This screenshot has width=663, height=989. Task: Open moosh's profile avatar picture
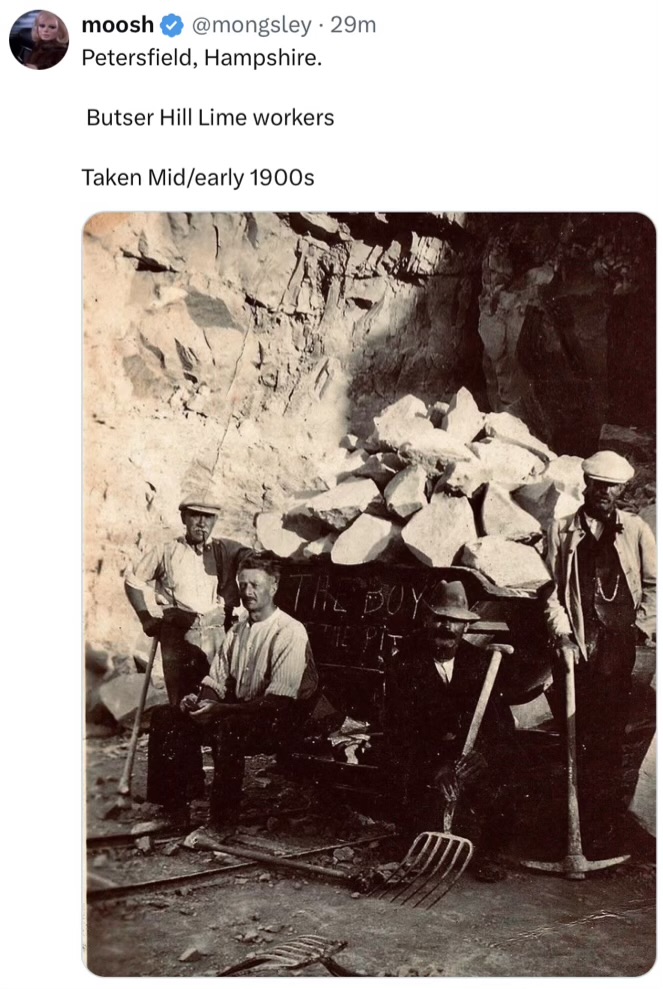coord(38,40)
